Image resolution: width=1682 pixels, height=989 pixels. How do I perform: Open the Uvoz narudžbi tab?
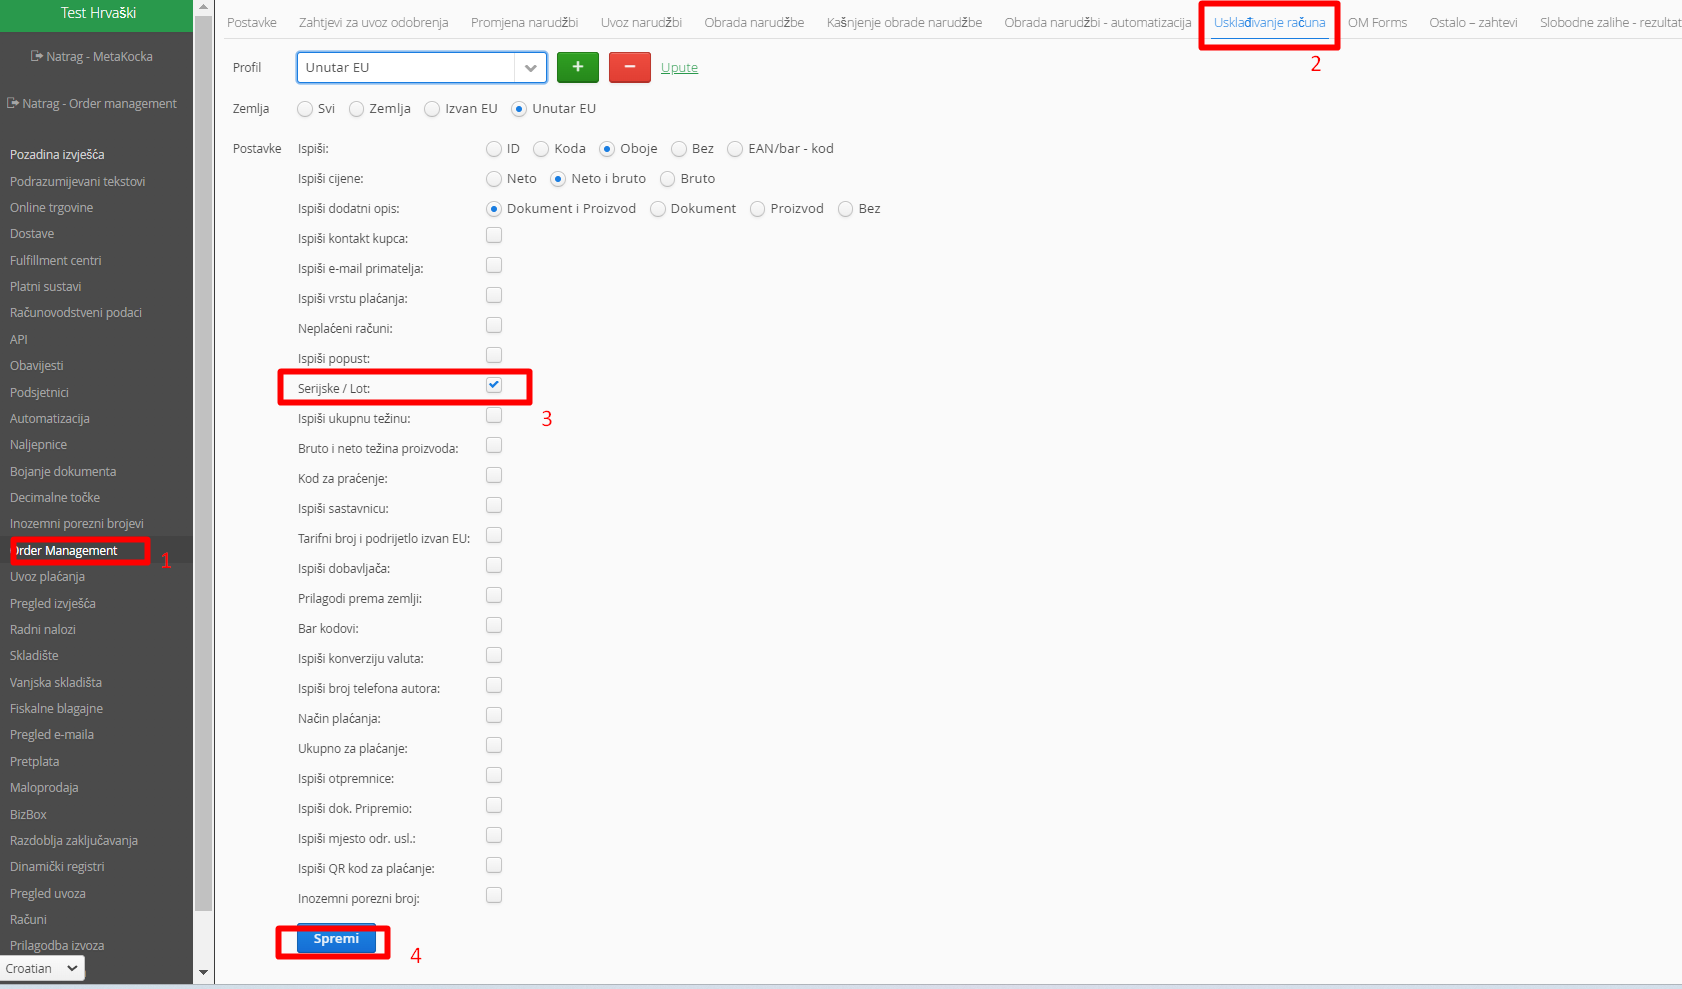642,22
